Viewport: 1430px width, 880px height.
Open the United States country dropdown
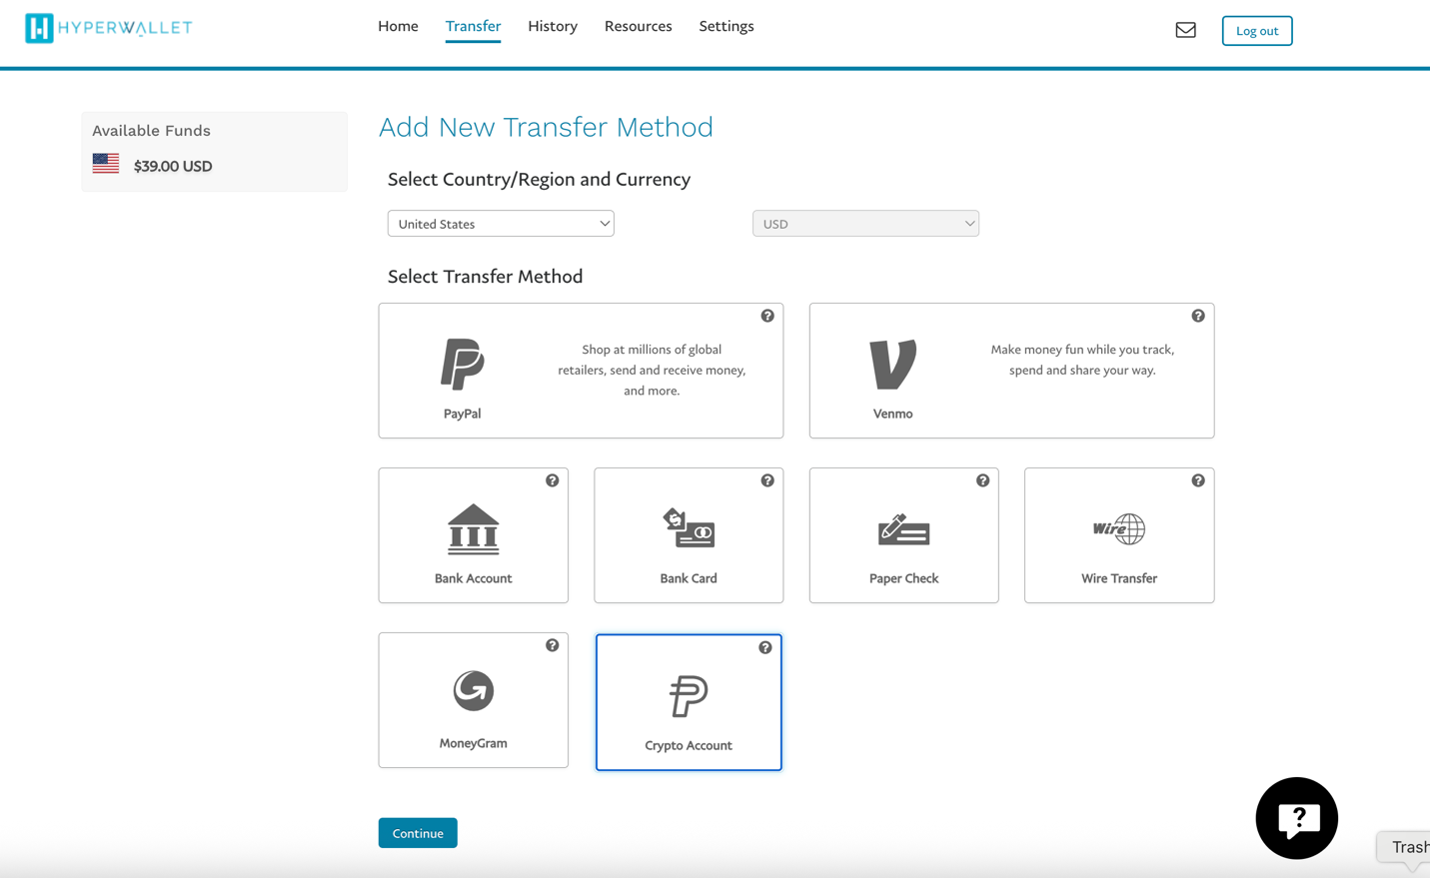500,223
